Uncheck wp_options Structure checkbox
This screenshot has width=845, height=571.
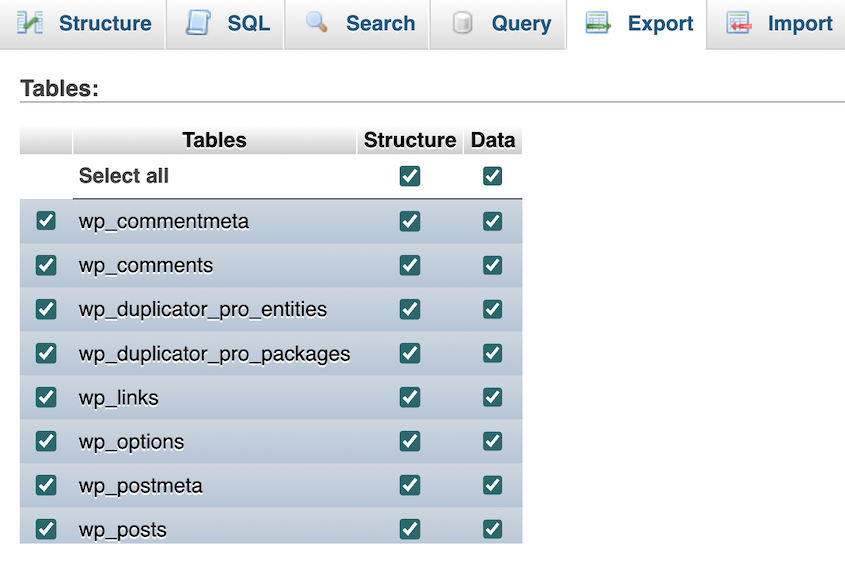click(410, 441)
